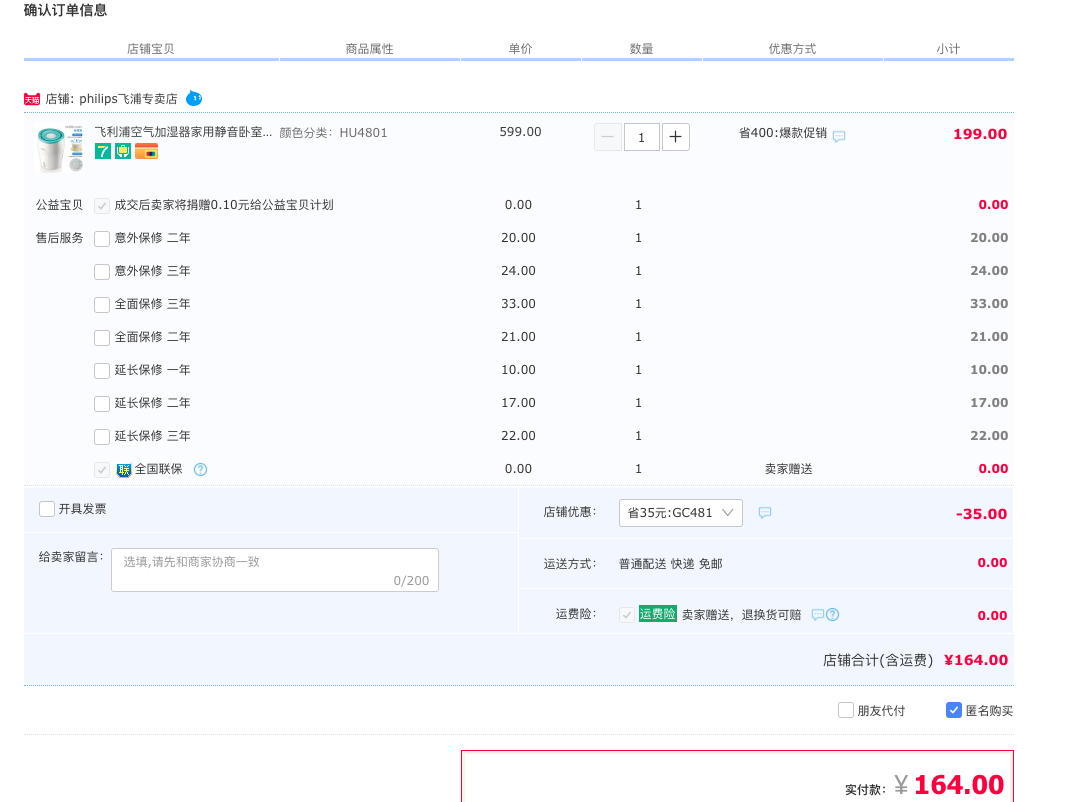Click the blue Wangwang chat icon after philips飞浦专卖店

coord(194,99)
